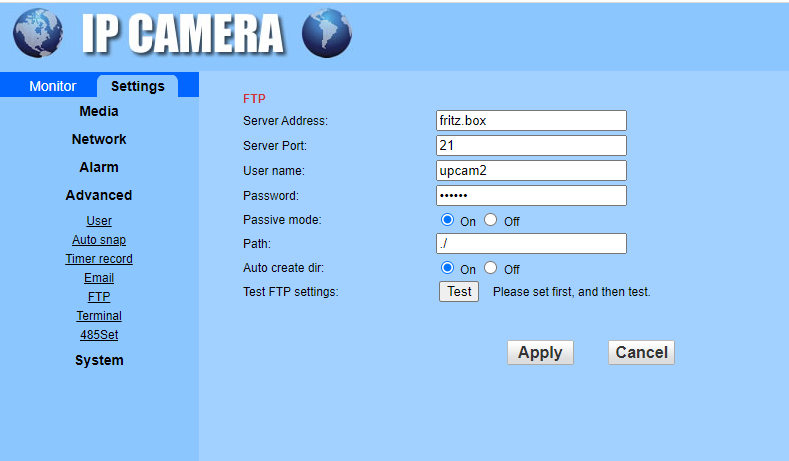Set Passive mode to Off

(x=491, y=220)
